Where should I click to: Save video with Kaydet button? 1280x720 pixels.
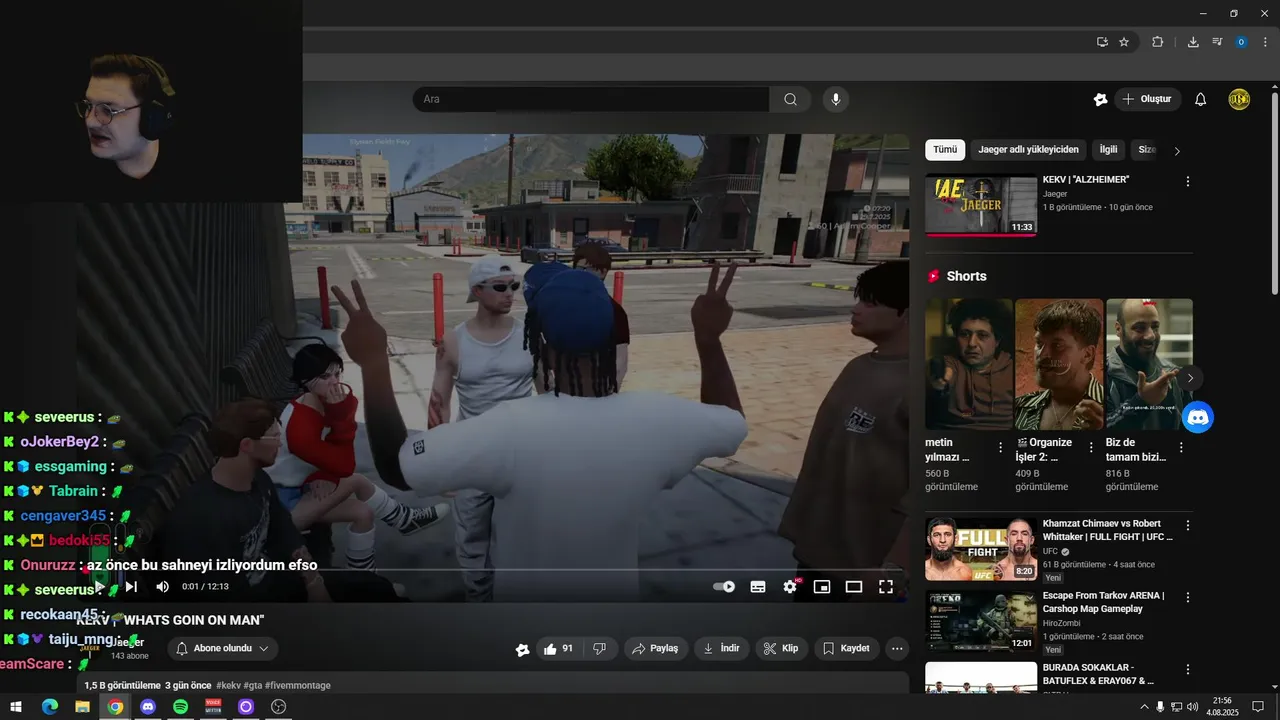846,648
